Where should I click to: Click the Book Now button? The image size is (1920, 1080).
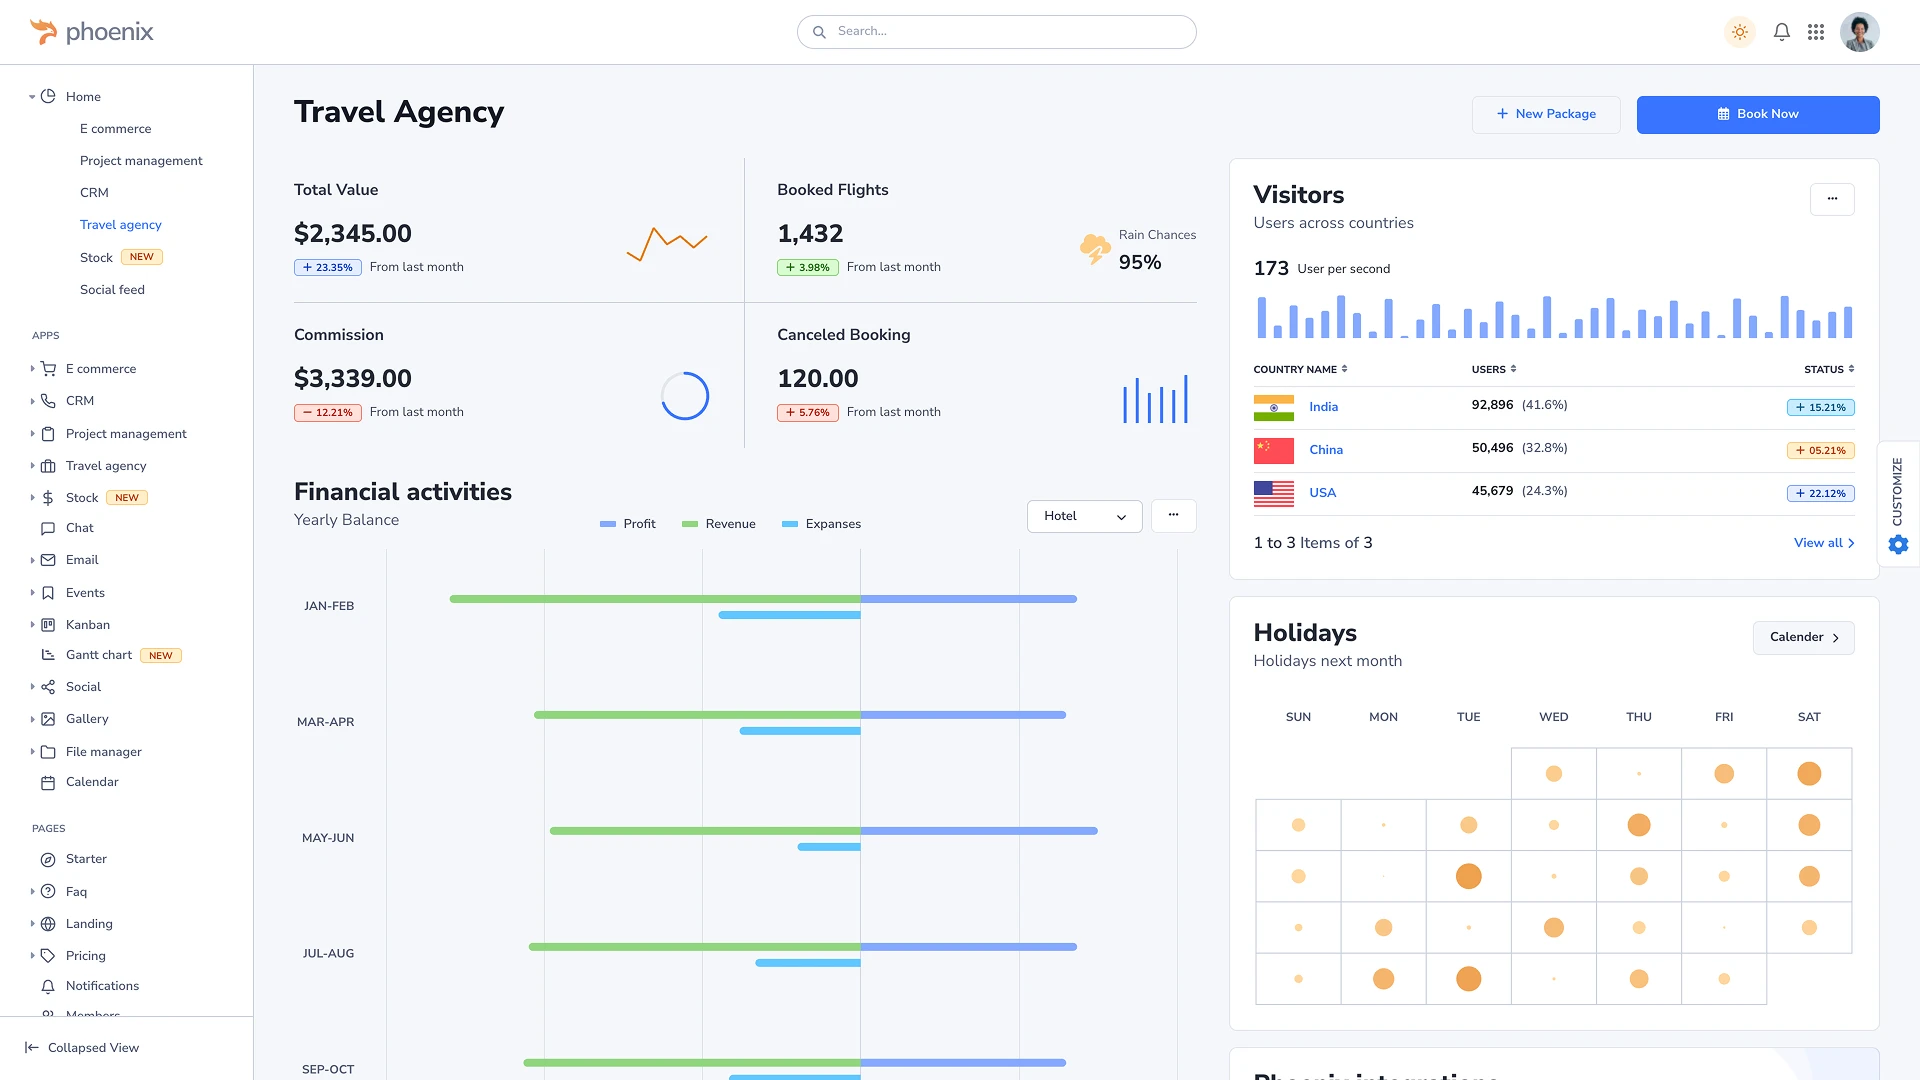[x=1758, y=114]
